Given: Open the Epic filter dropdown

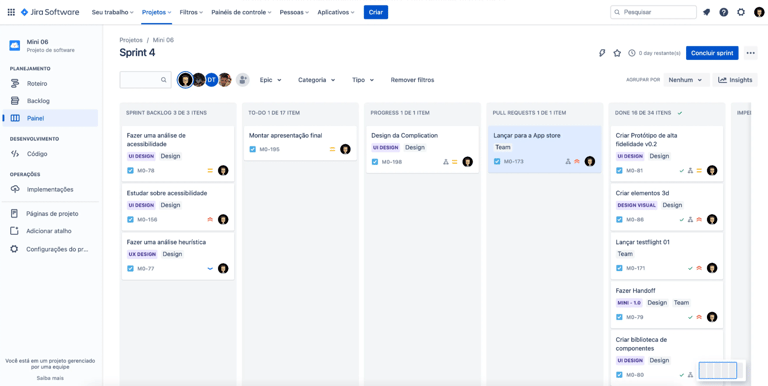Looking at the screenshot, I should pyautogui.click(x=270, y=80).
